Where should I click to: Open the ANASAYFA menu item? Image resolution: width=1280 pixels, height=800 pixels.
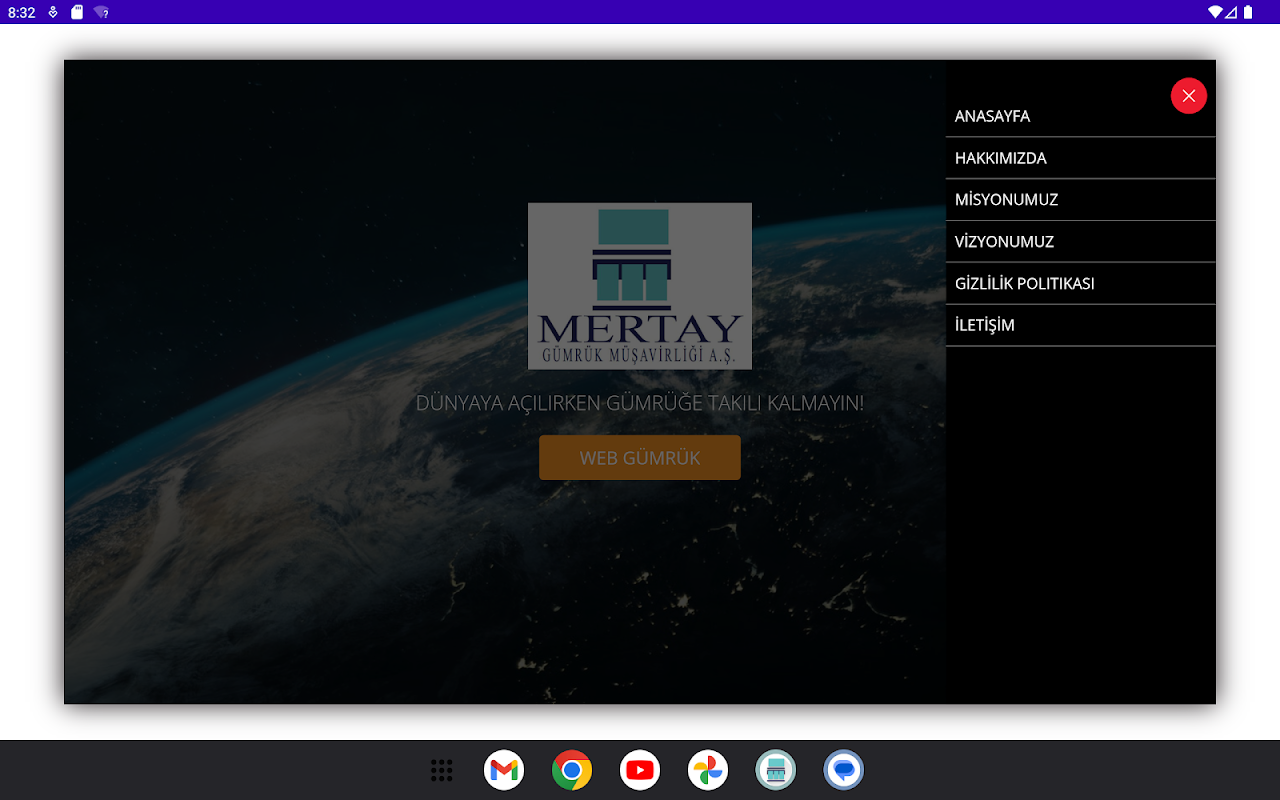click(1080, 116)
